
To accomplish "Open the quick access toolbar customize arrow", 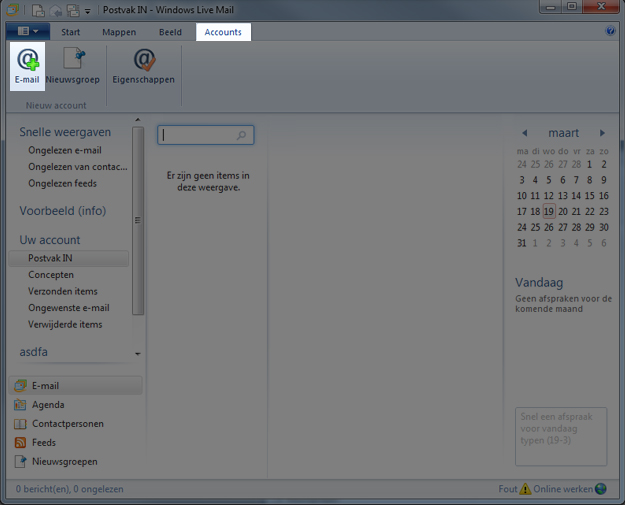I will [x=88, y=11].
